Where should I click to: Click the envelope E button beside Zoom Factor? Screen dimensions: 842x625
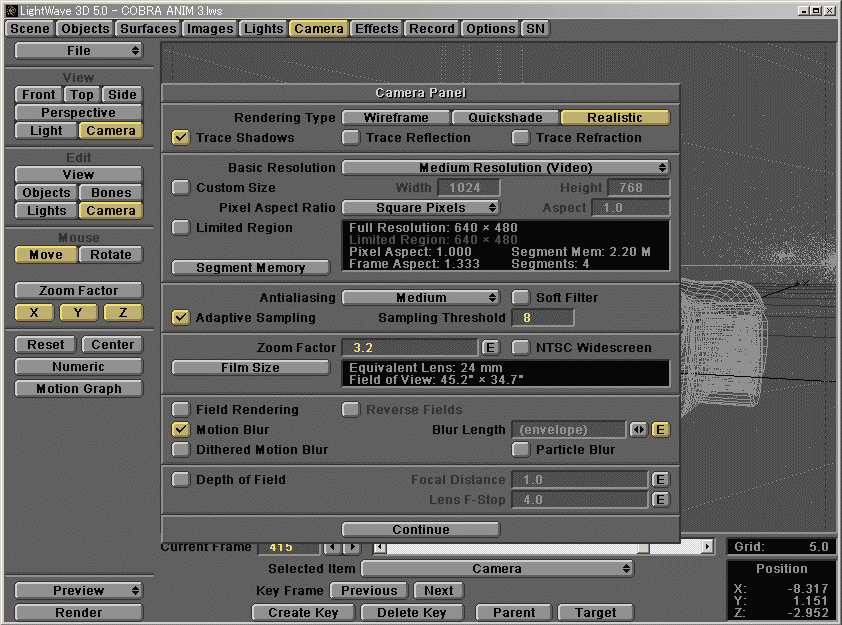pyautogui.click(x=490, y=348)
